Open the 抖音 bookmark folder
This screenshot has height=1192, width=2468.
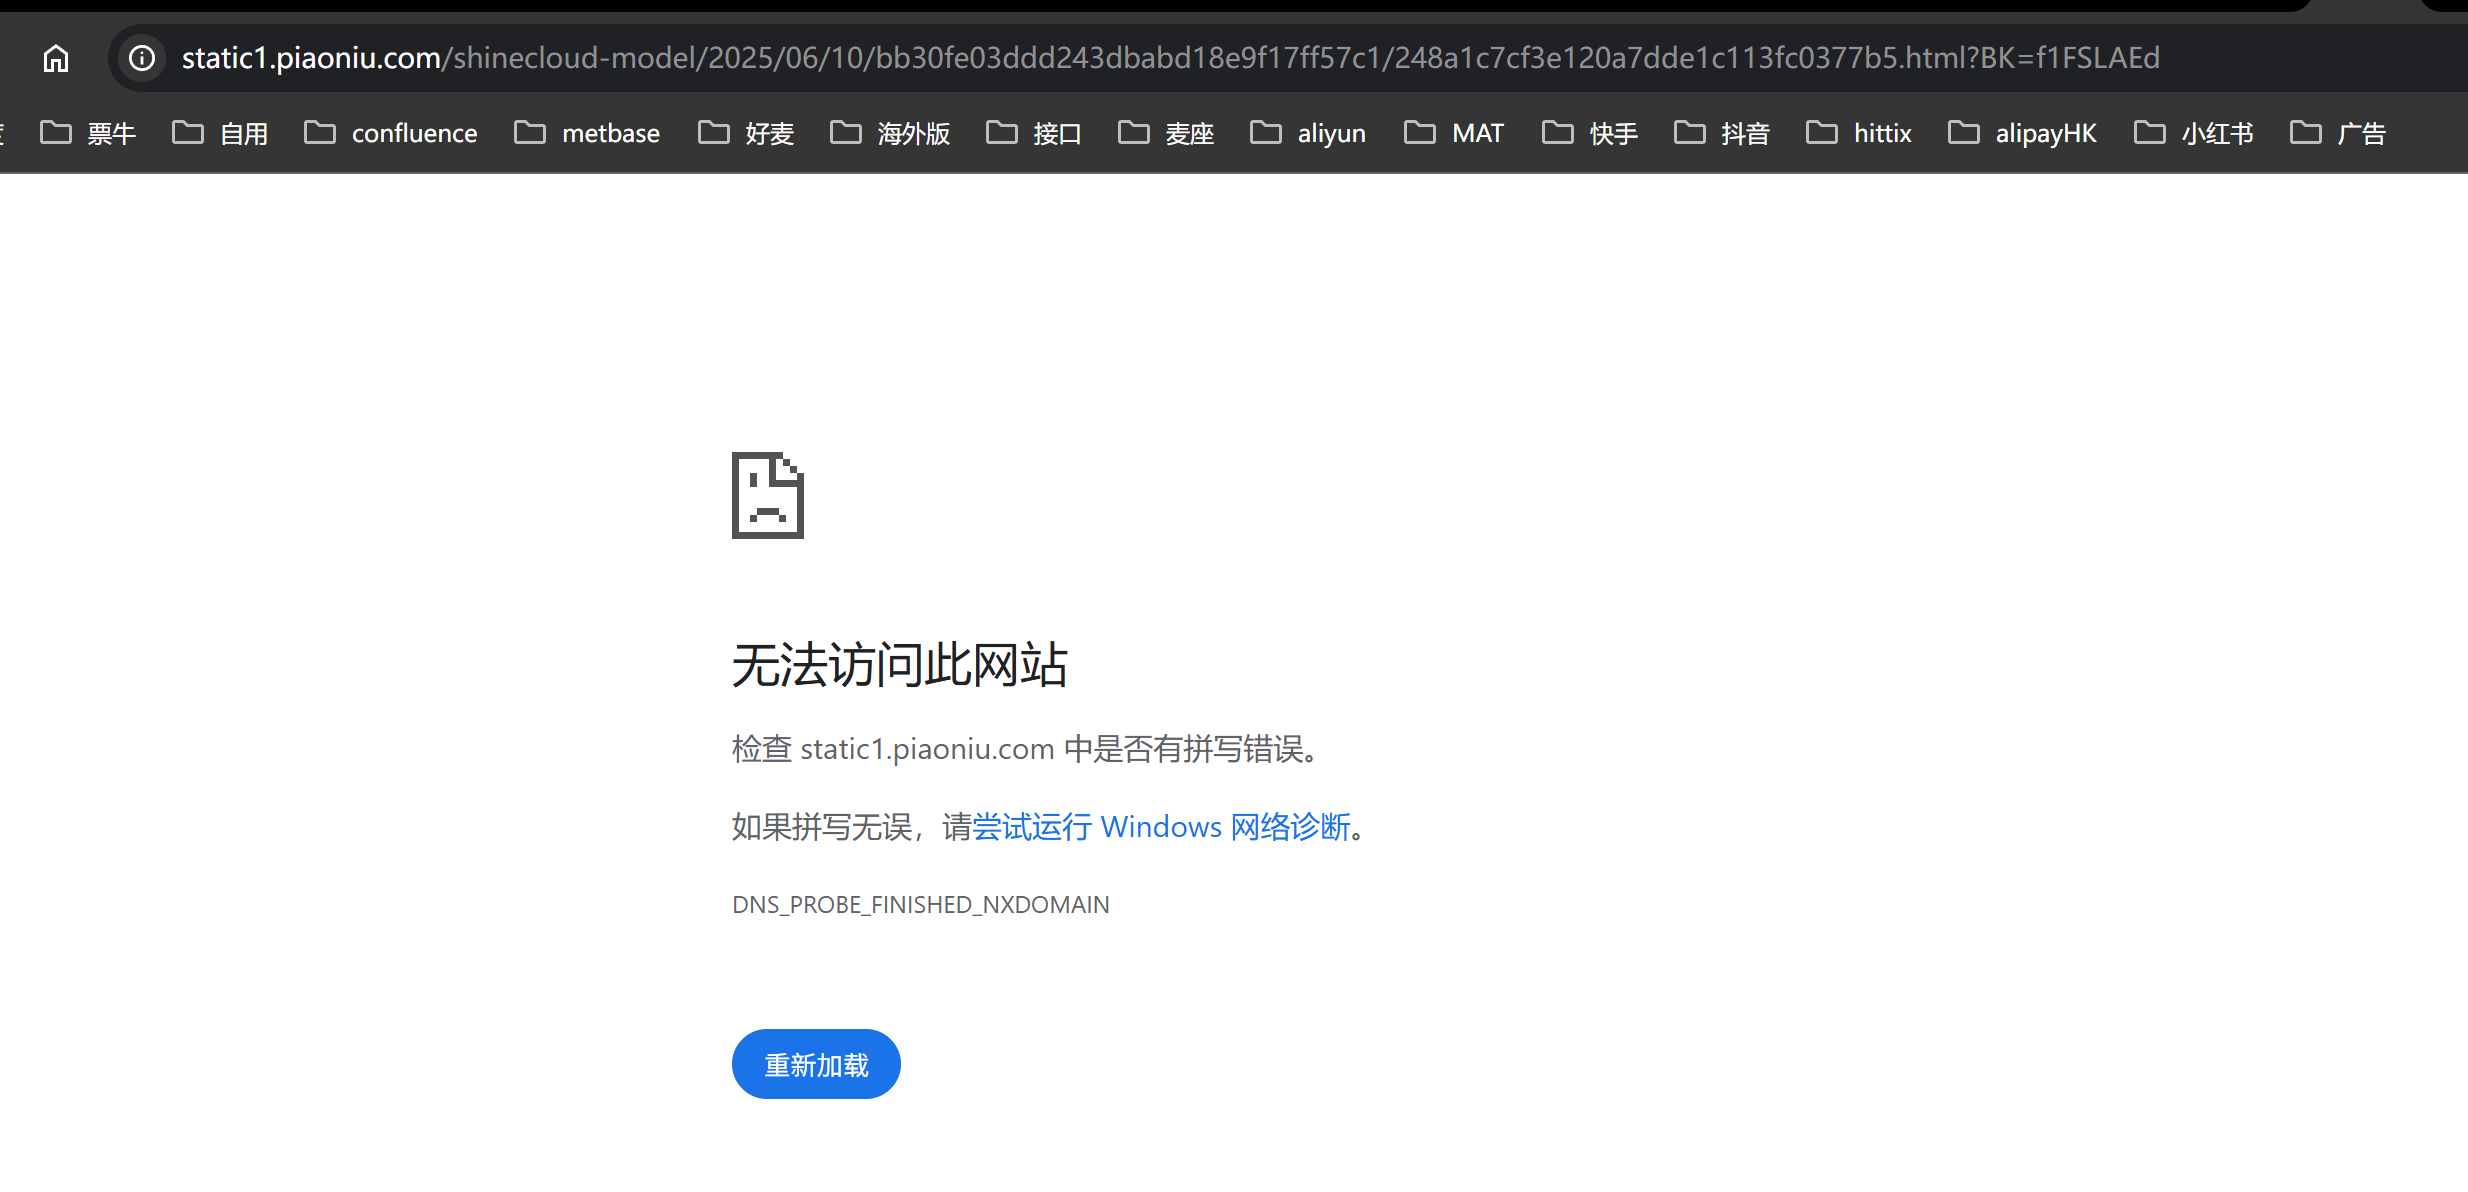point(1722,133)
